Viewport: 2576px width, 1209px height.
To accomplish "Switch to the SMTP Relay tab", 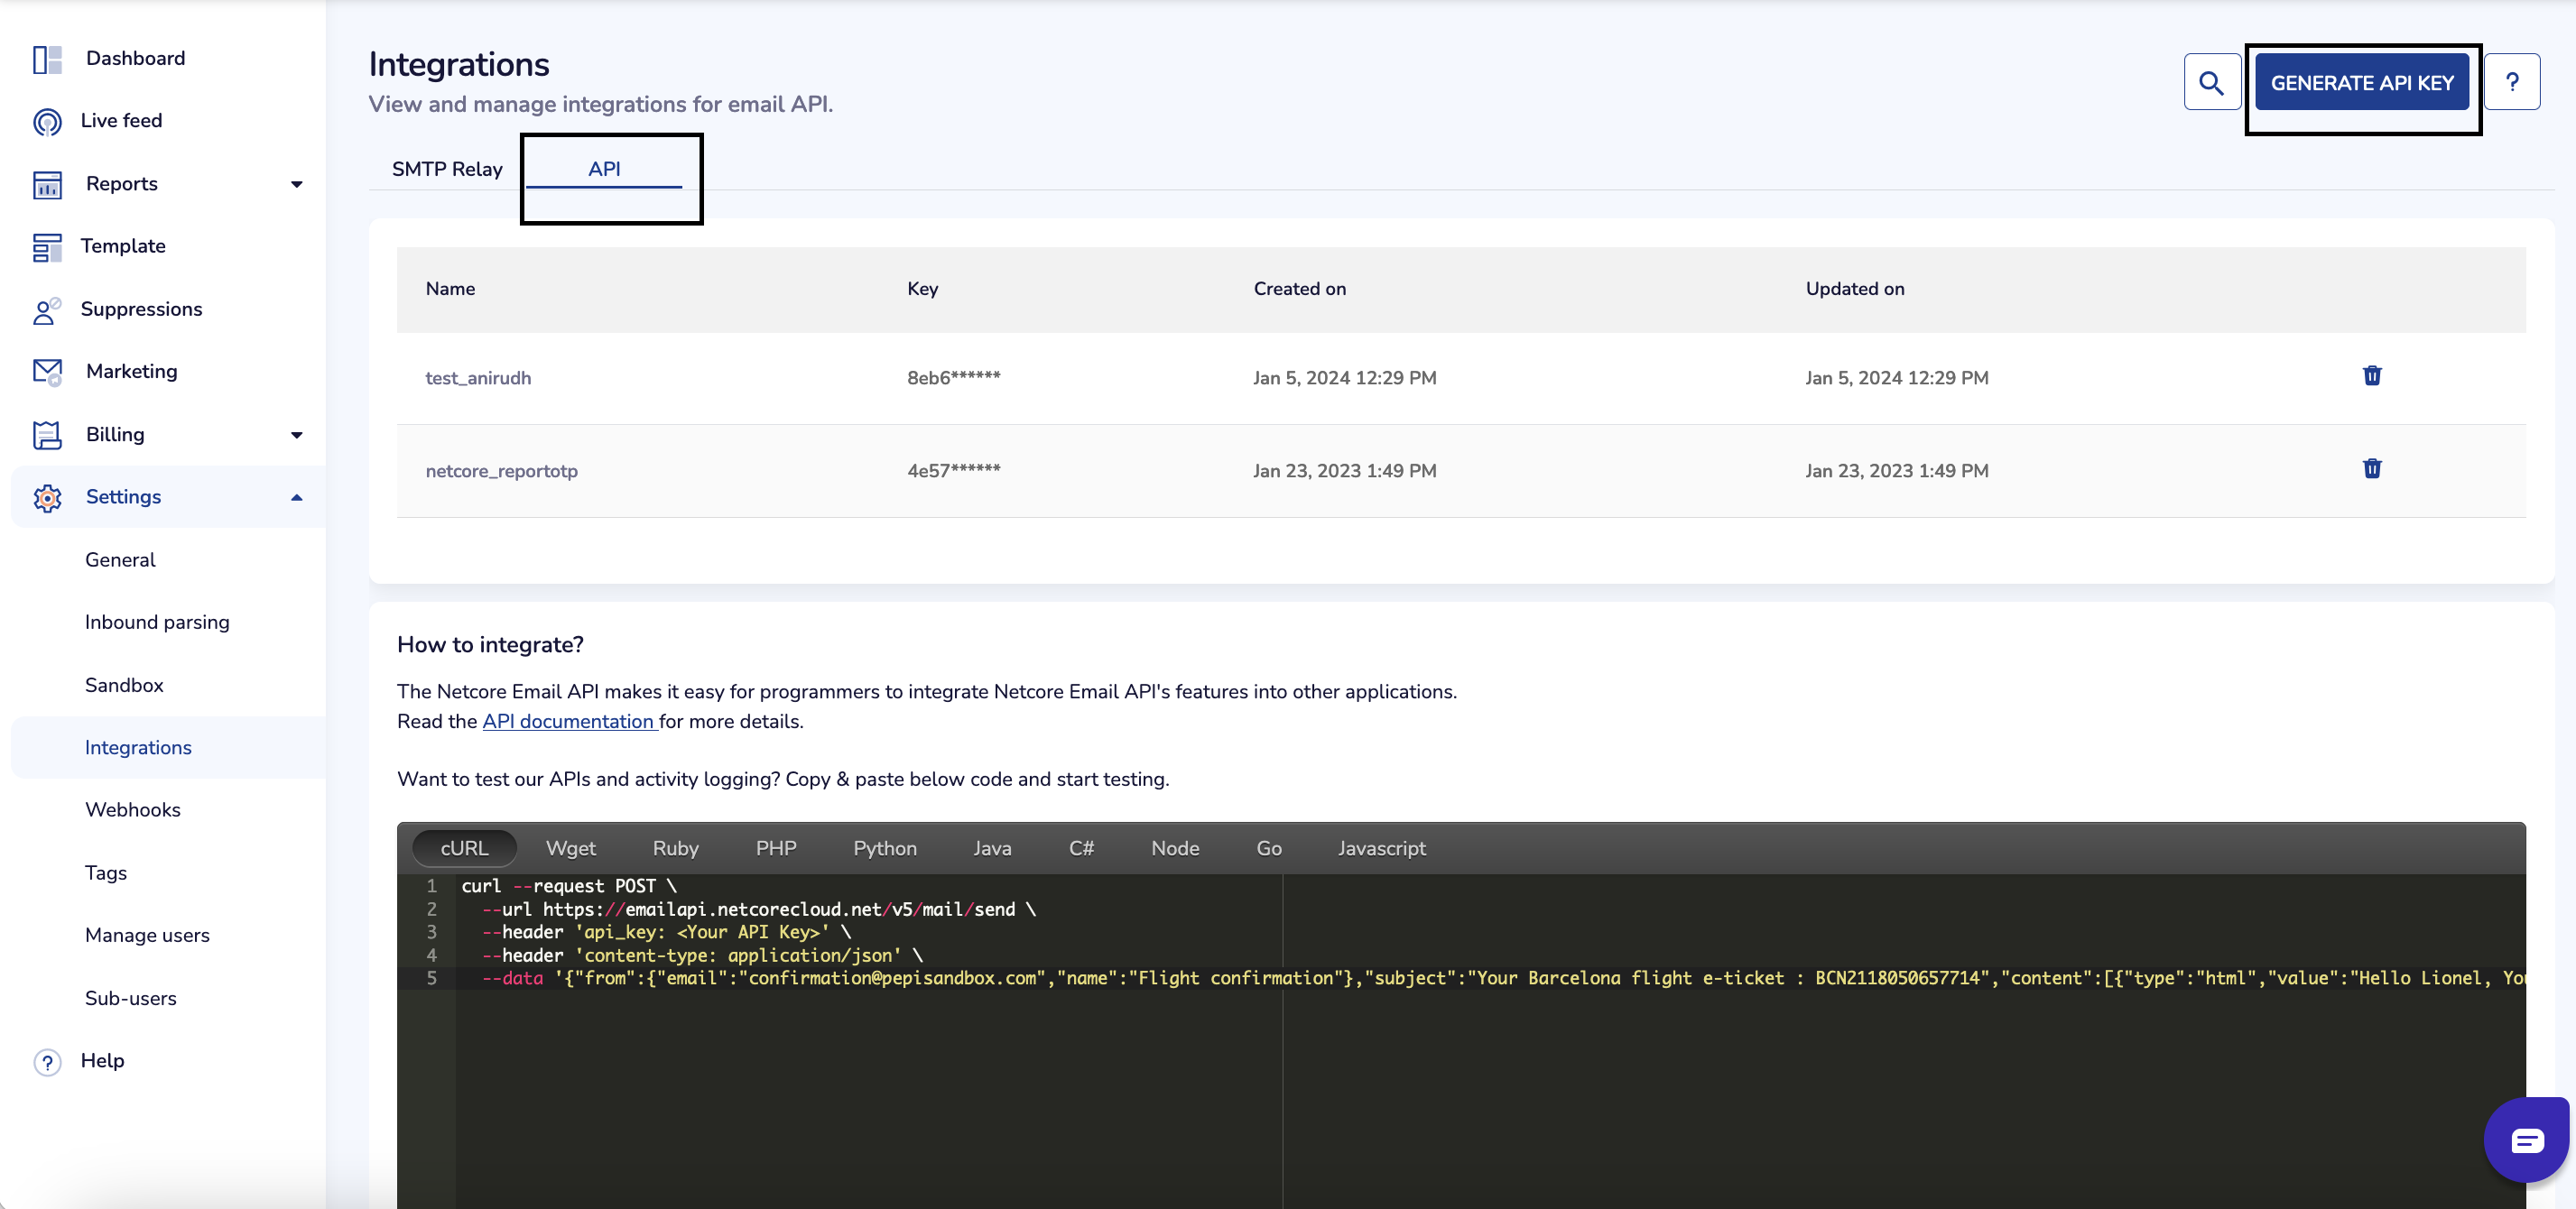I will [447, 169].
